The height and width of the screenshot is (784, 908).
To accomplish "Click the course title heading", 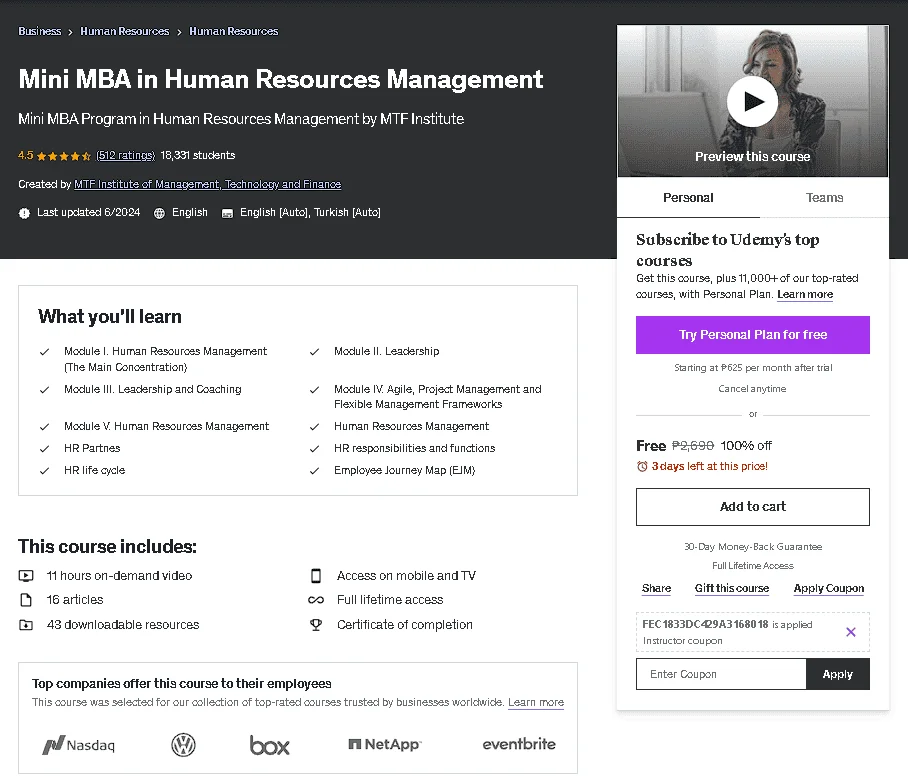I will [281, 79].
